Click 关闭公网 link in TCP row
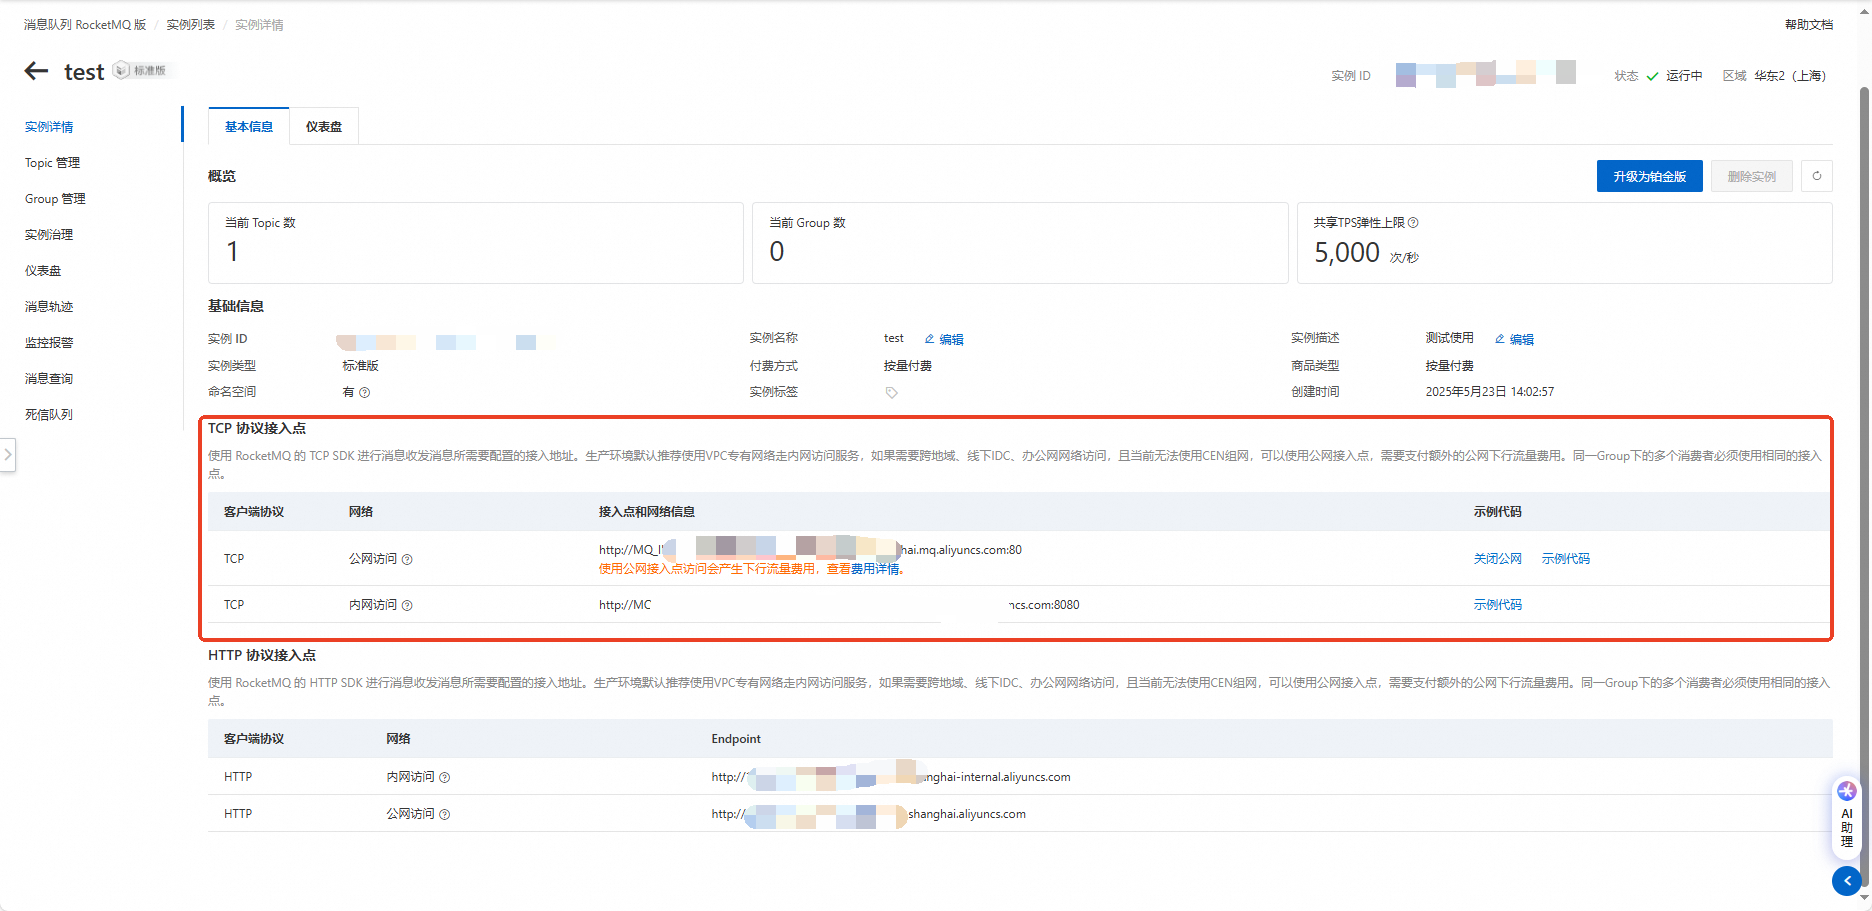Screen dimensions: 1872x911 (1497, 559)
